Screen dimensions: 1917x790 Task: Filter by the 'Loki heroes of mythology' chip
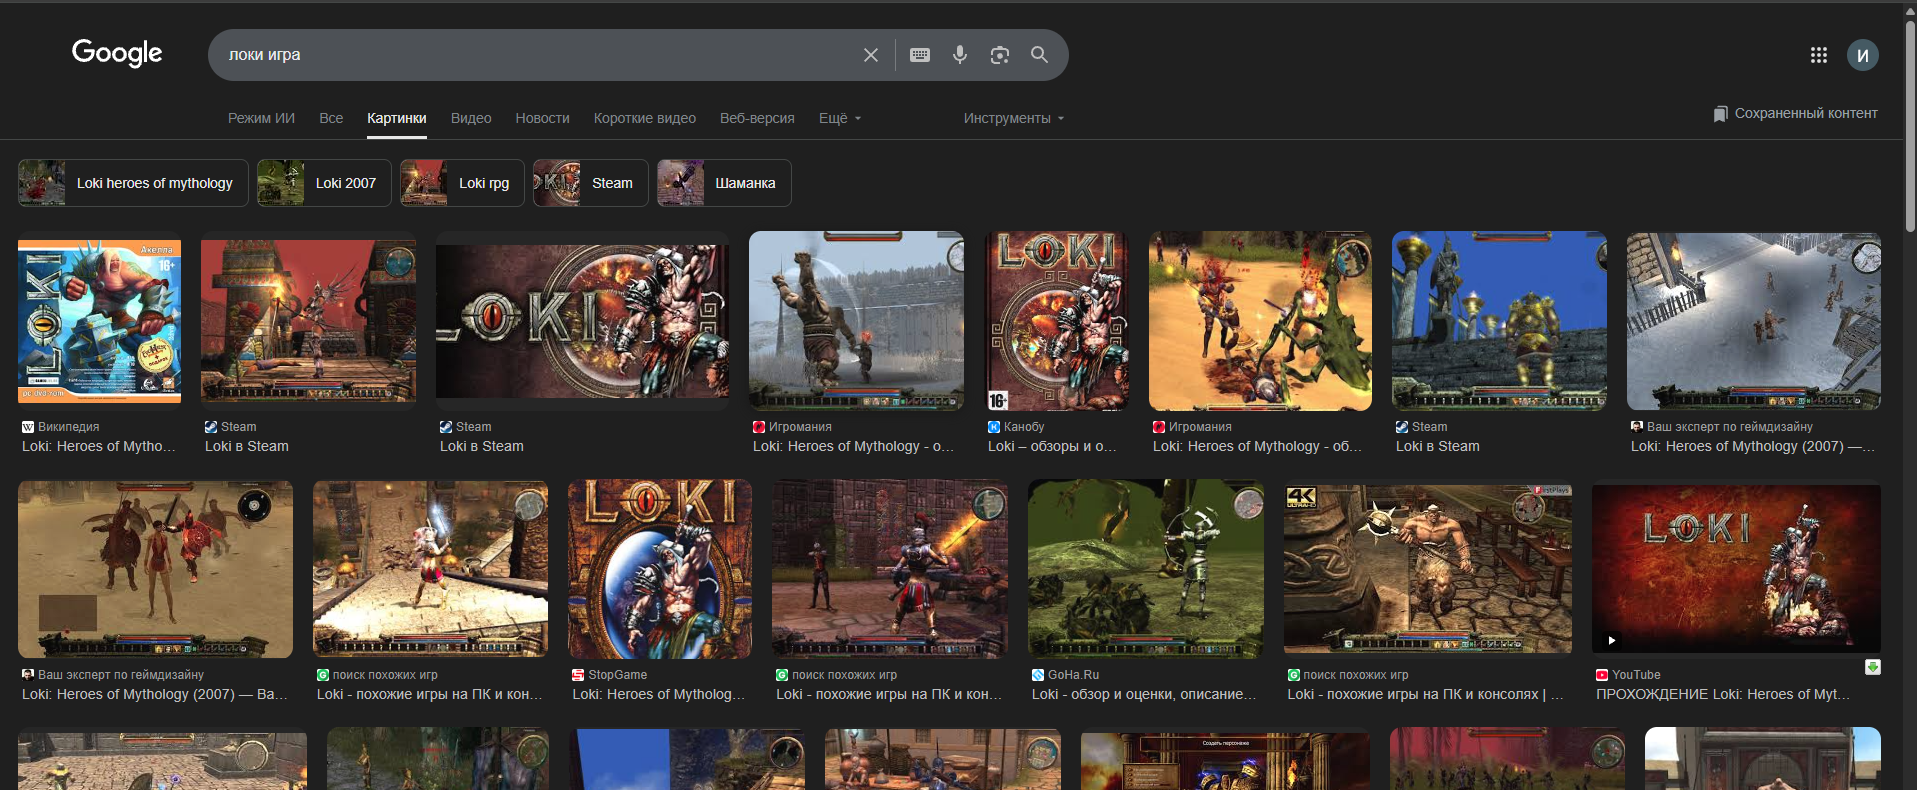pyautogui.click(x=133, y=183)
